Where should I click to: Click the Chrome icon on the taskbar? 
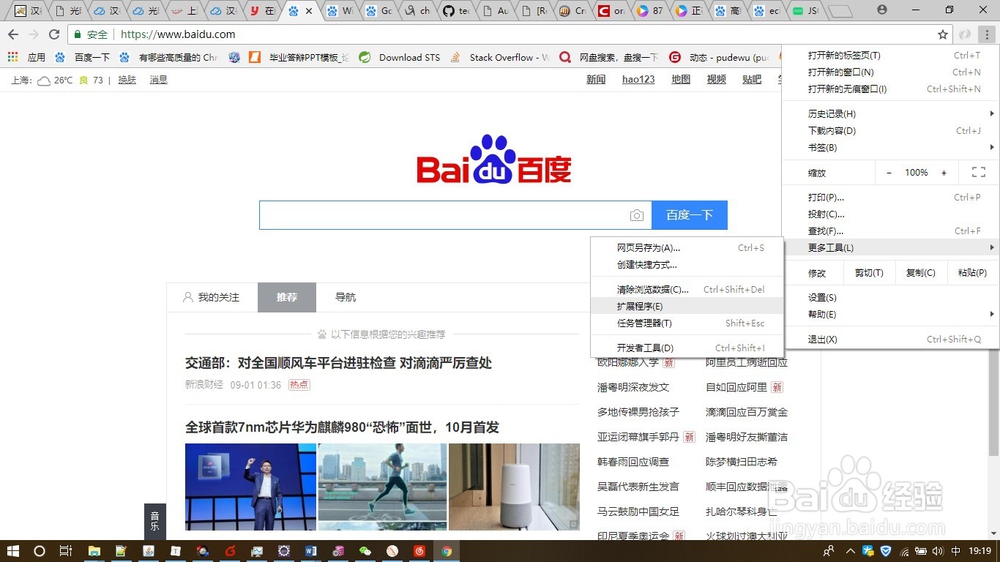point(446,551)
